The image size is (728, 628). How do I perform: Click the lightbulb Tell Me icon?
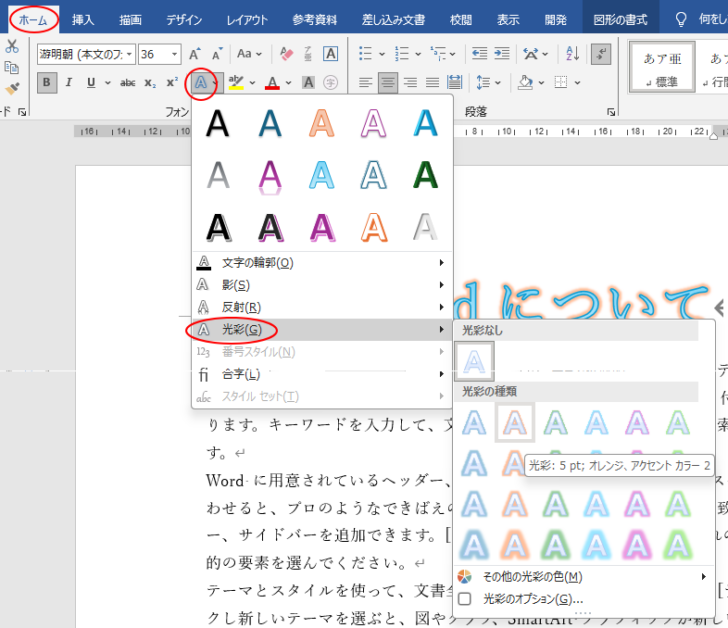680,20
